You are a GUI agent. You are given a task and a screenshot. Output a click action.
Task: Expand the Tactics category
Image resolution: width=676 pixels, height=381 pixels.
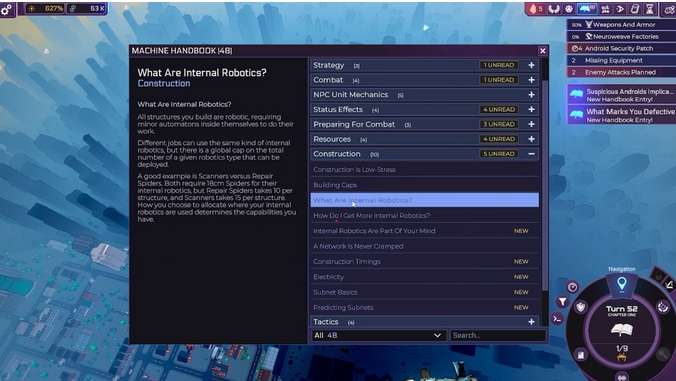point(531,322)
